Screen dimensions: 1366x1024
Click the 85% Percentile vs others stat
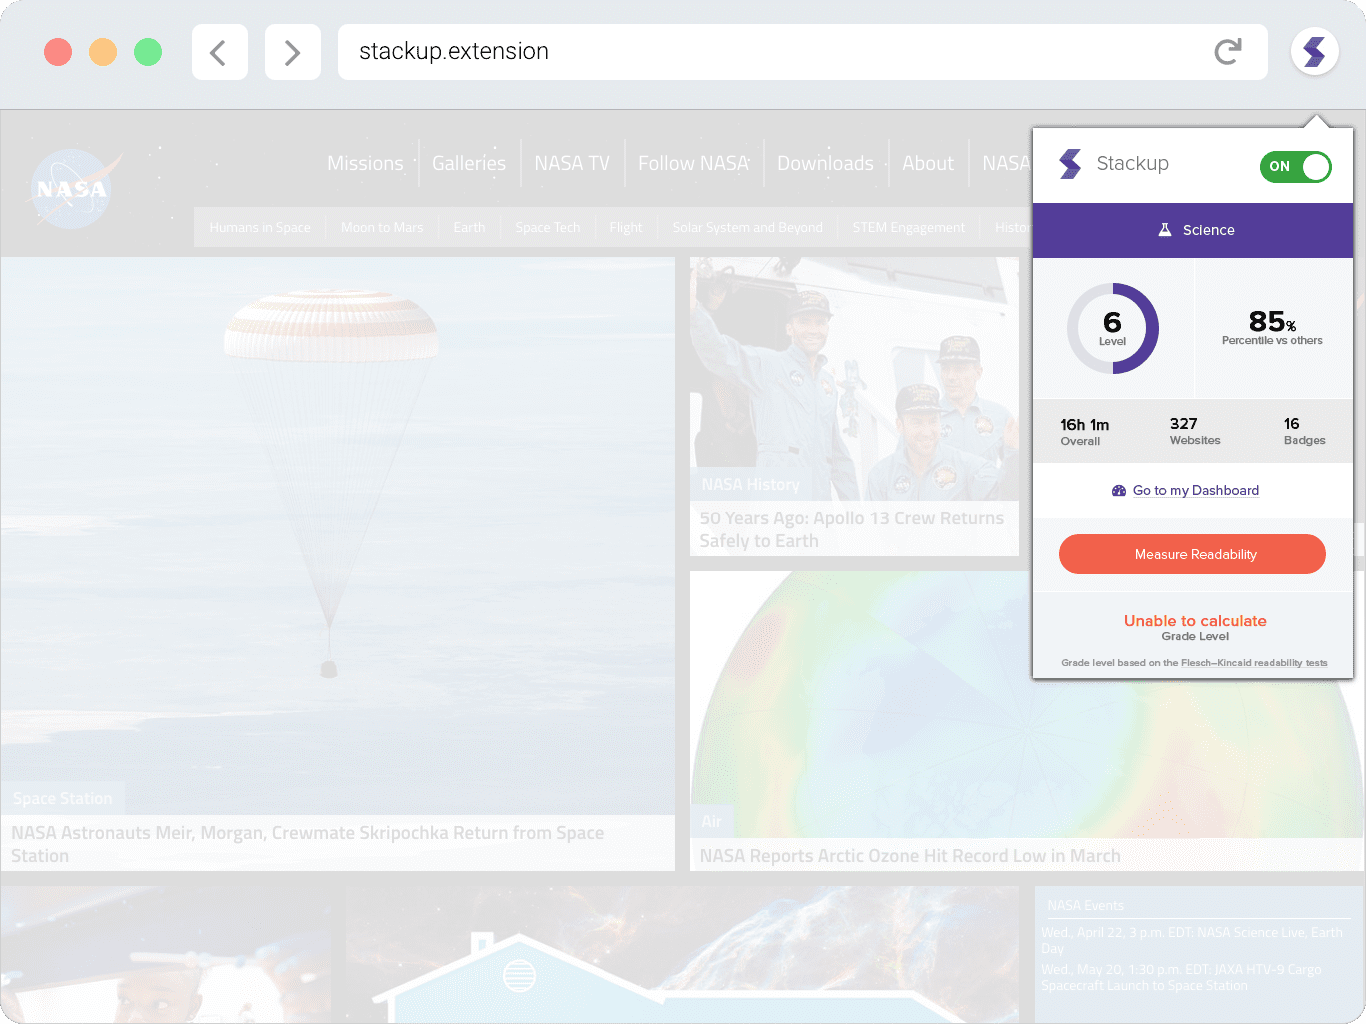tap(1272, 328)
